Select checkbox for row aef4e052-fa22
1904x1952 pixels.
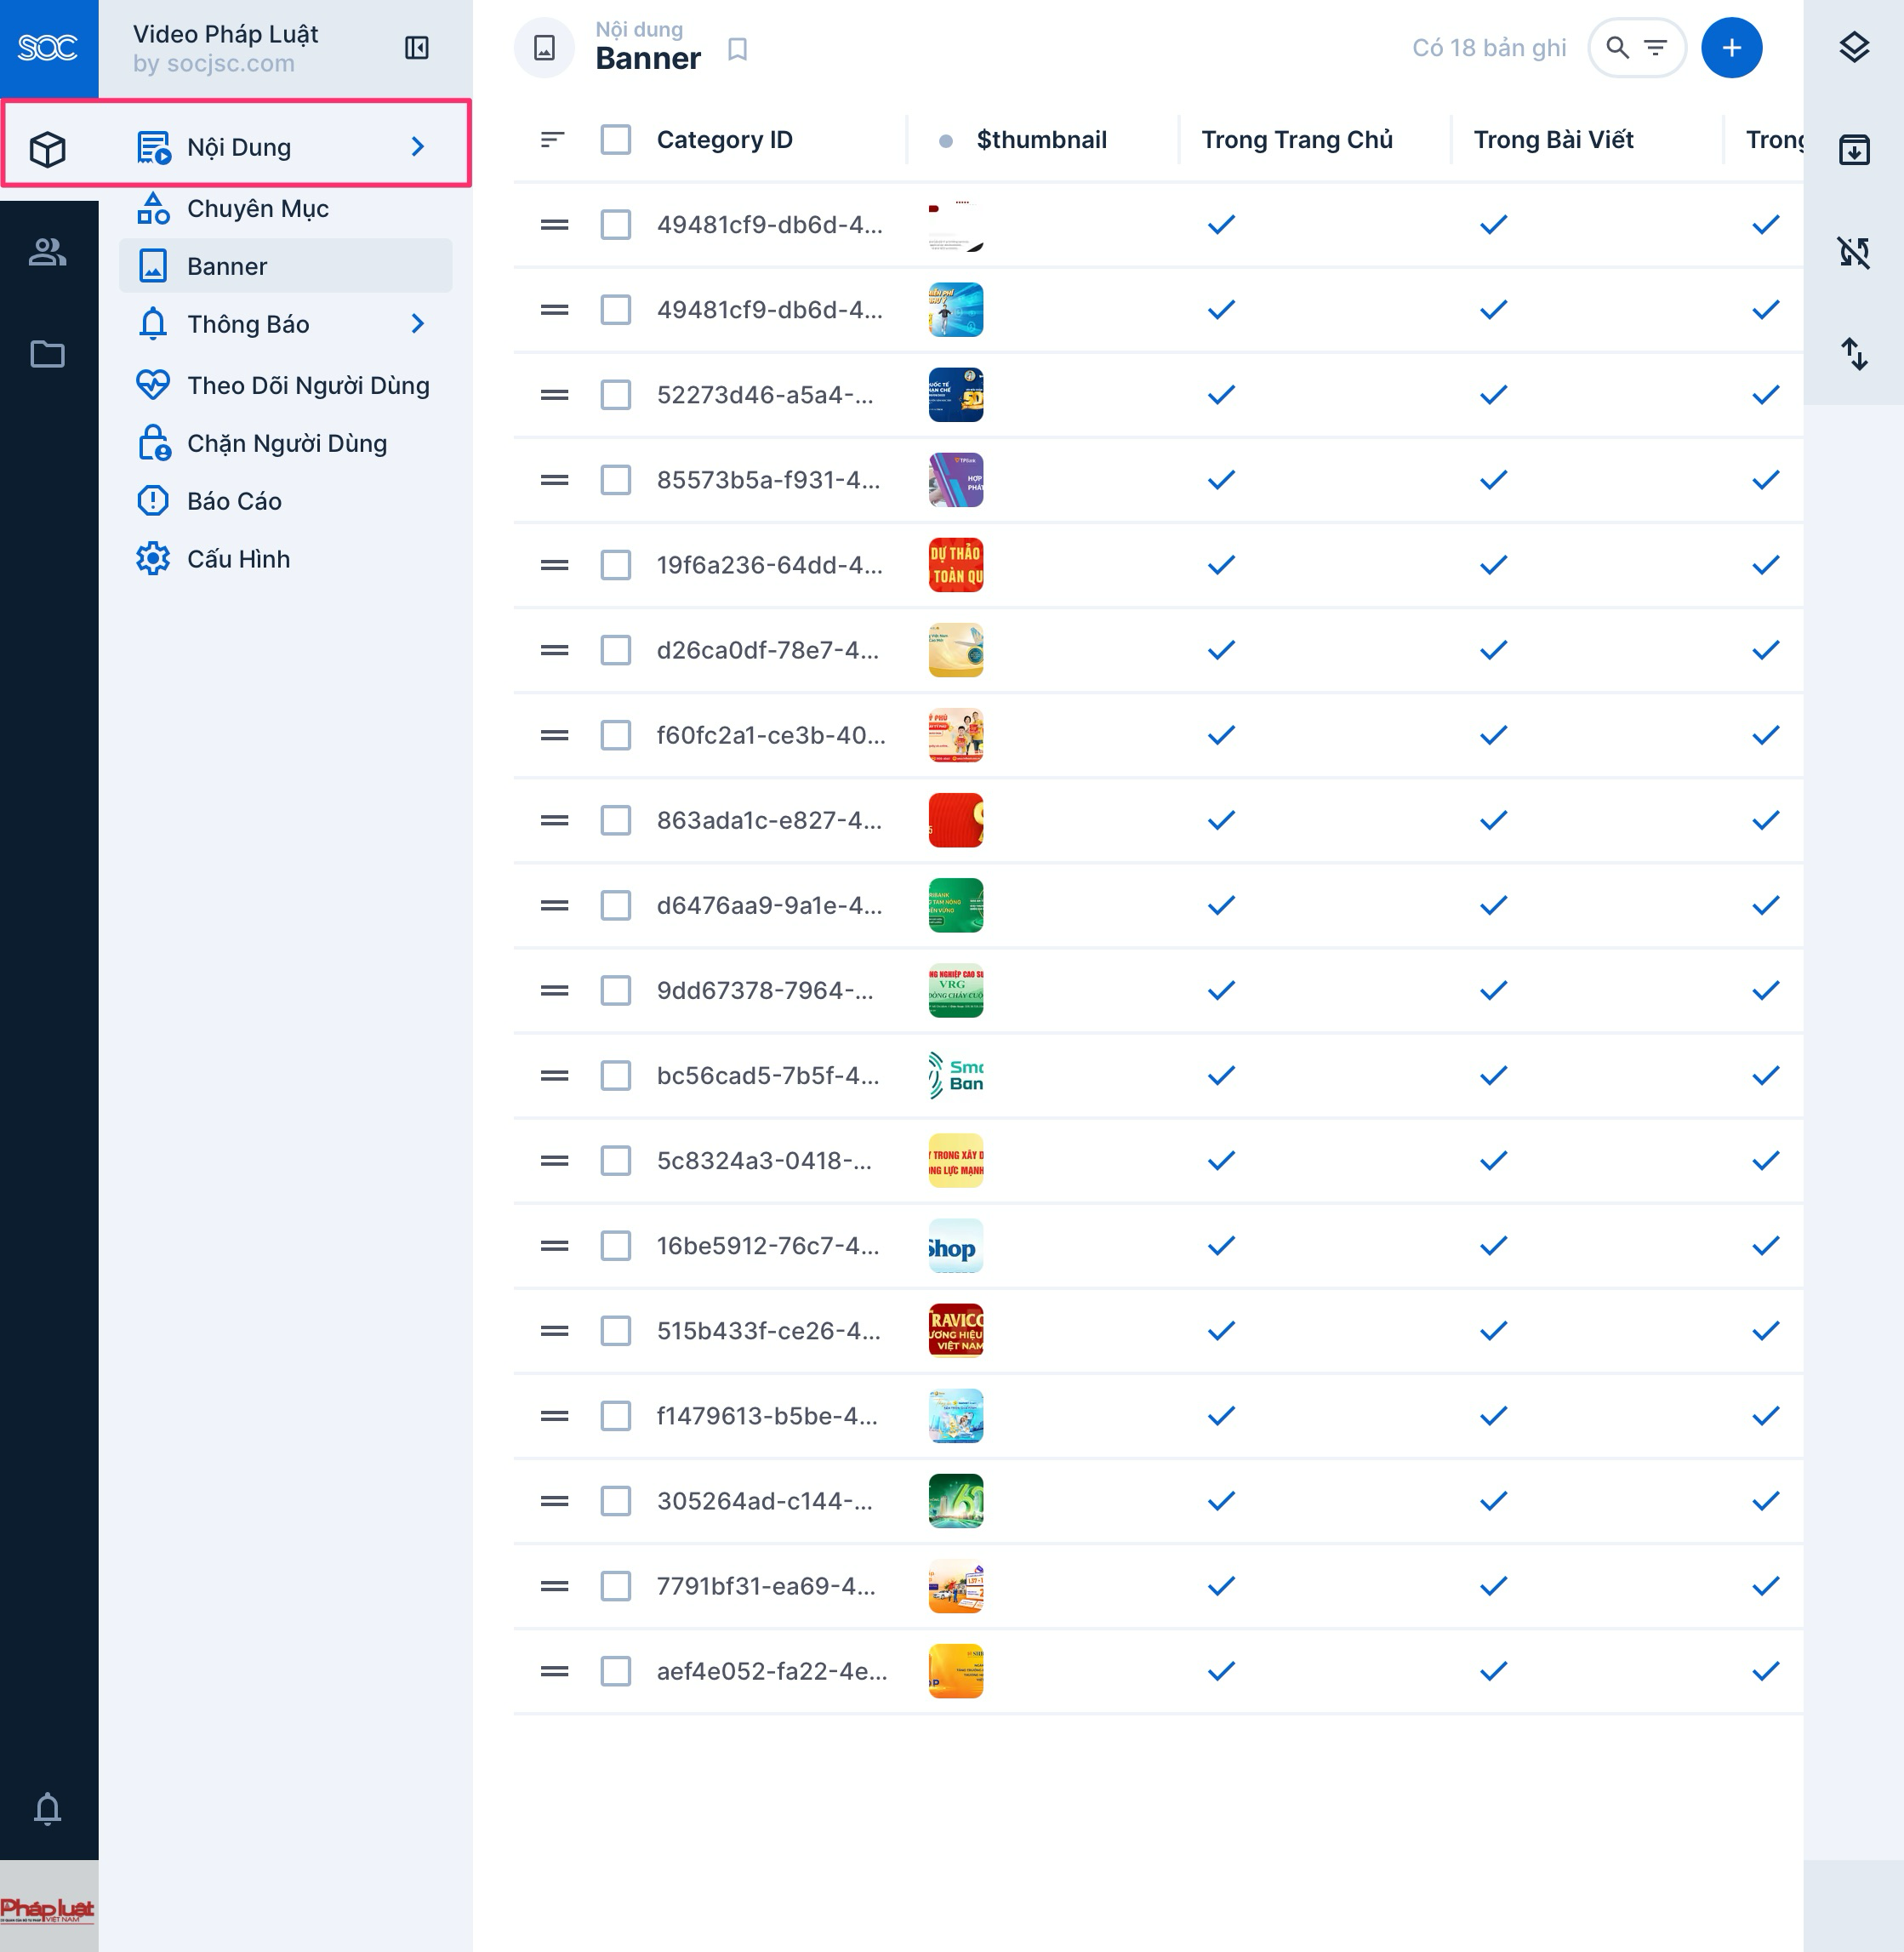point(616,1671)
